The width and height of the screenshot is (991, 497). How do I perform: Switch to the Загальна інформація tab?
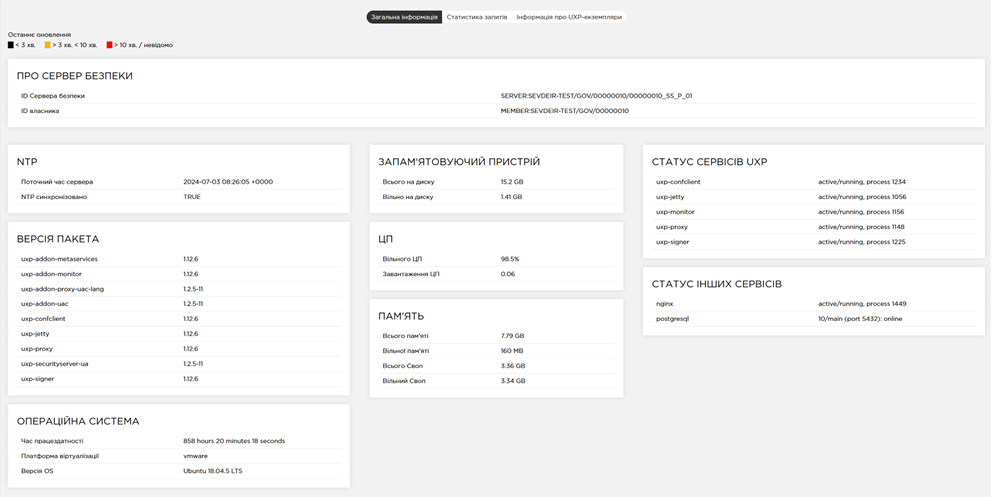(x=404, y=17)
